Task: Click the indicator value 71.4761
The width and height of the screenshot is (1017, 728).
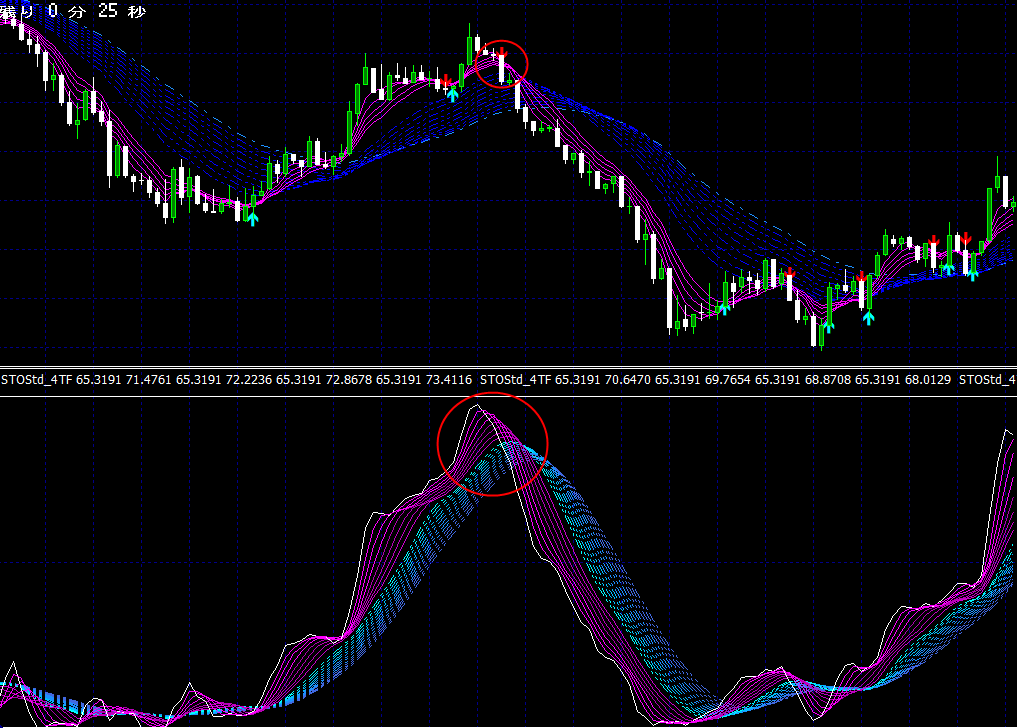Action: pyautogui.click(x=149, y=380)
